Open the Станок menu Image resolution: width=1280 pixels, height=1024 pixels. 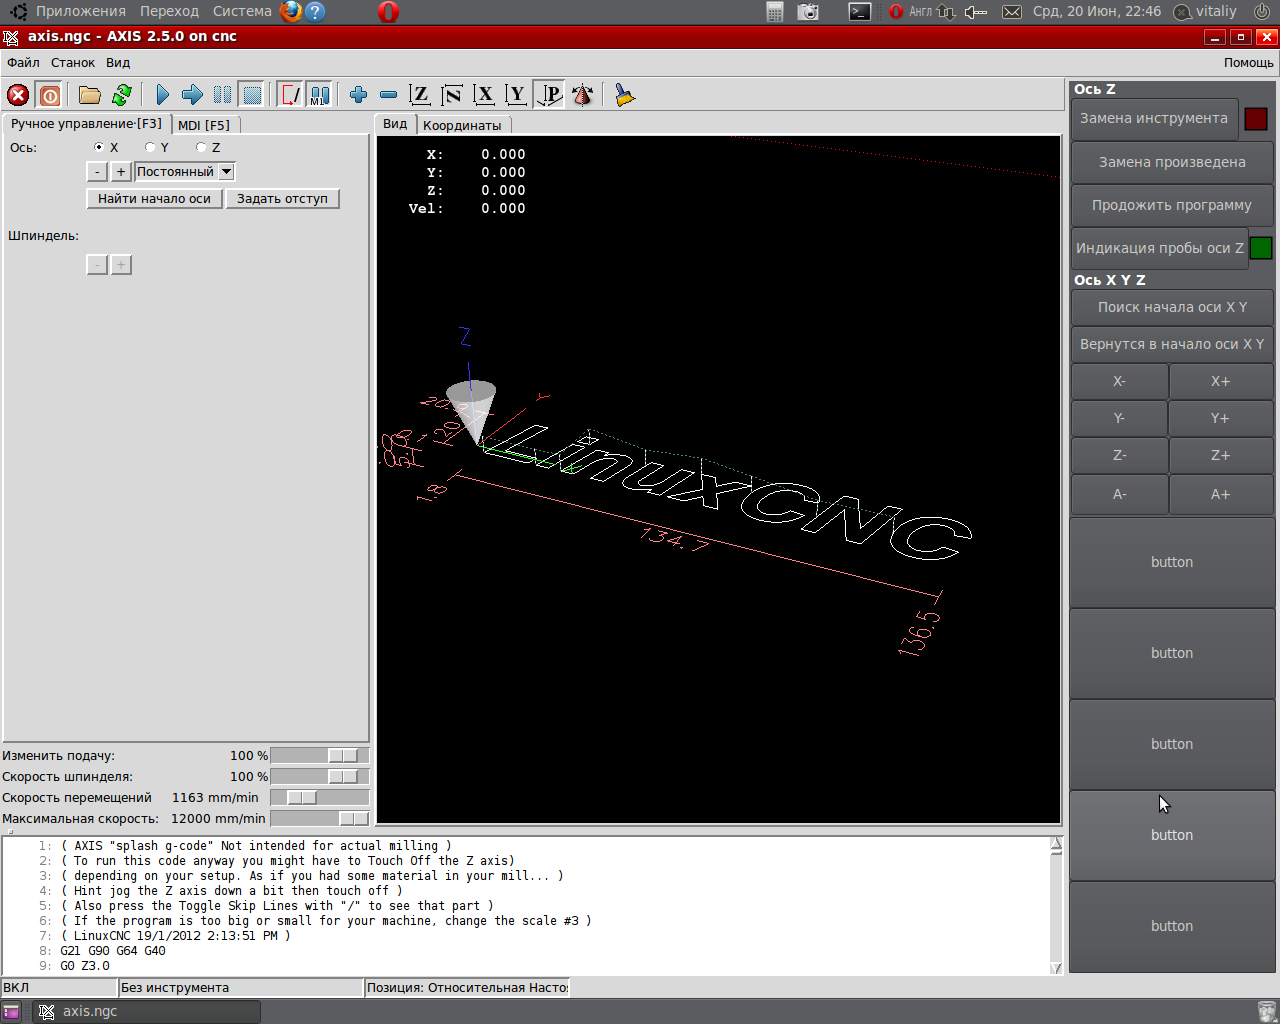coord(73,62)
